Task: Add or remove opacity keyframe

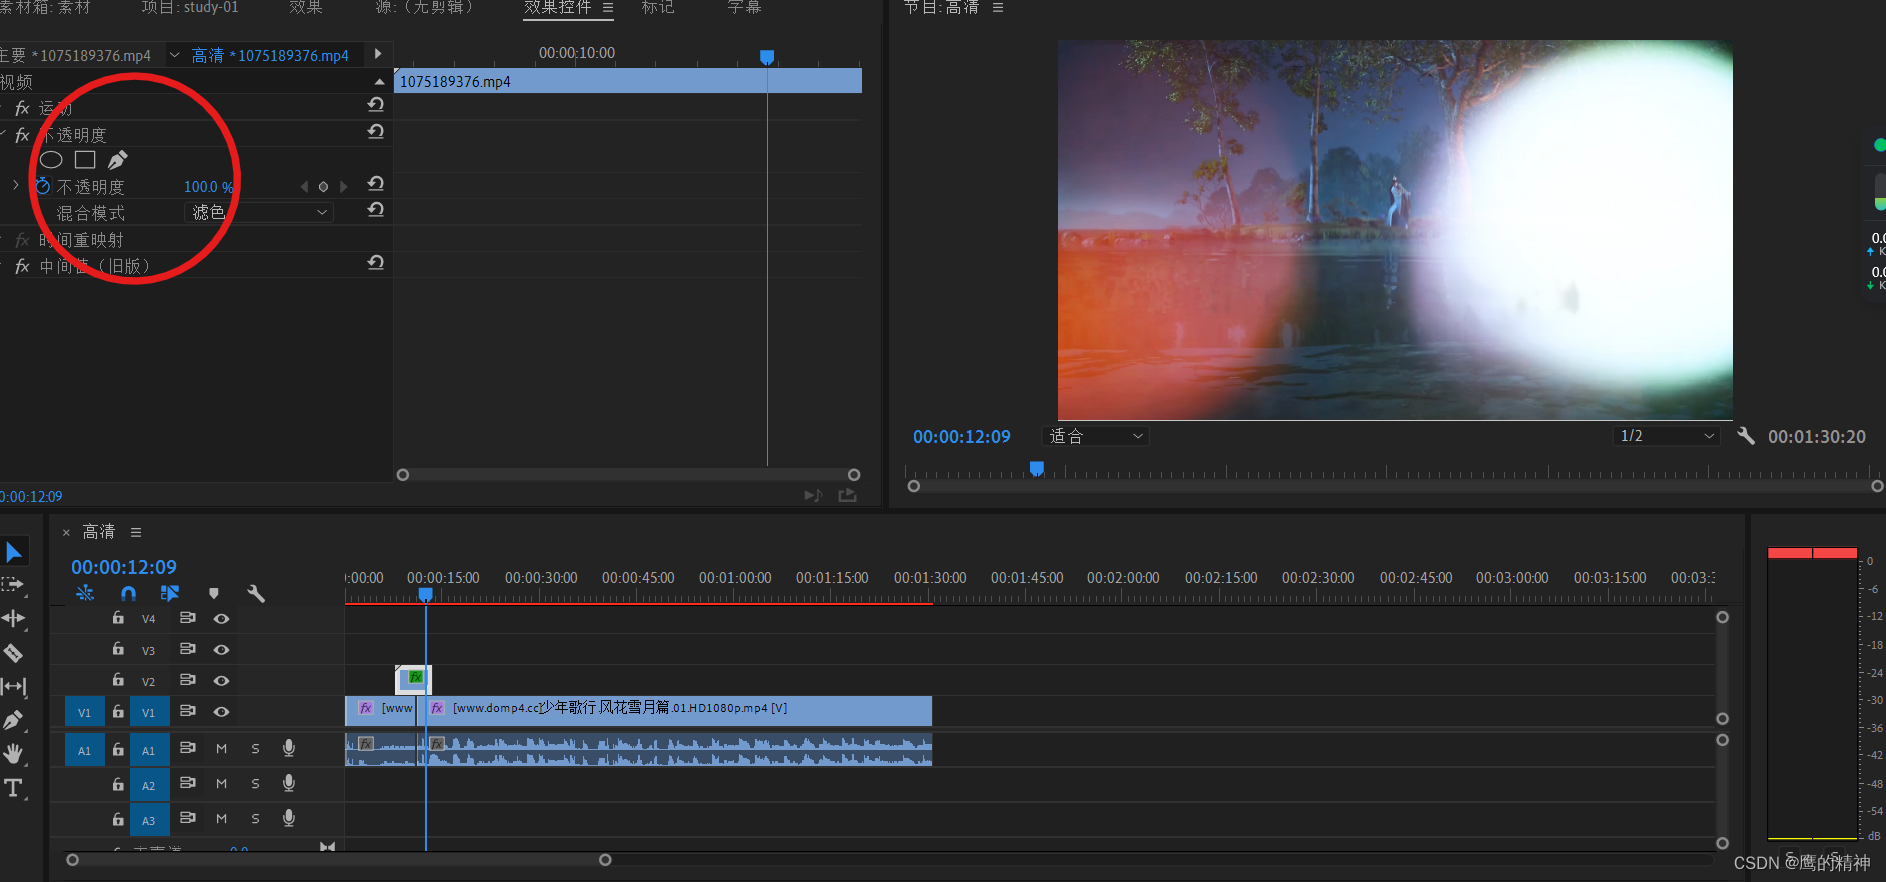Action: point(323,187)
